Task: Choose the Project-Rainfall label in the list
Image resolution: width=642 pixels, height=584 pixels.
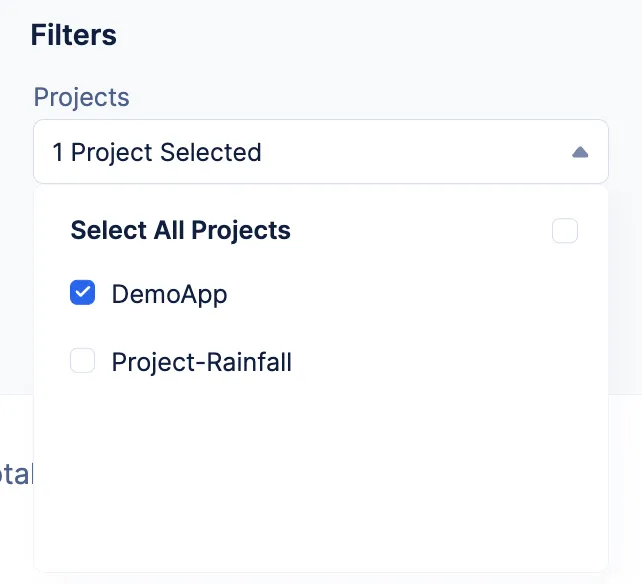Action: 201,362
